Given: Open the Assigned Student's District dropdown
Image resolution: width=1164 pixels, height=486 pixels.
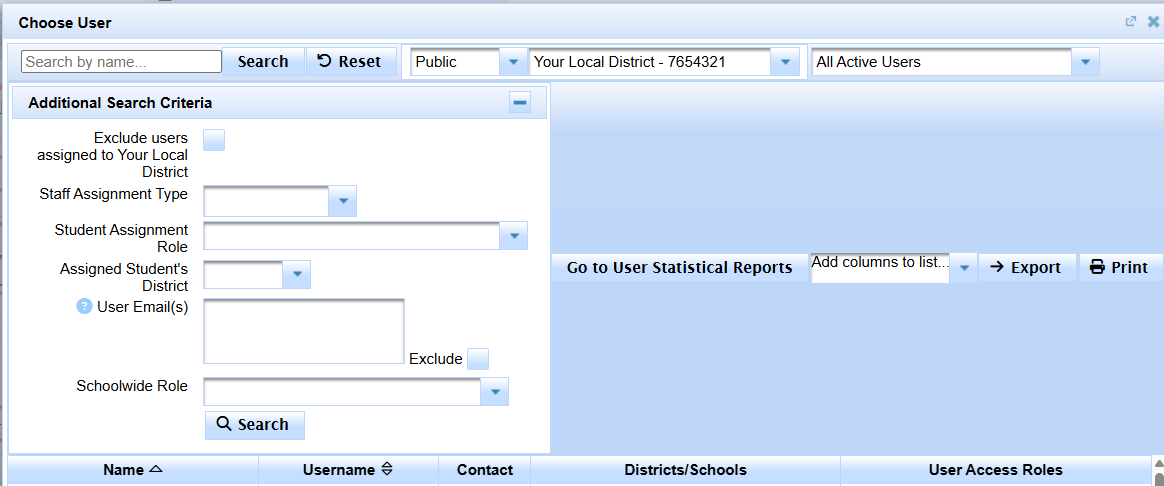Looking at the screenshot, I should pos(297,274).
